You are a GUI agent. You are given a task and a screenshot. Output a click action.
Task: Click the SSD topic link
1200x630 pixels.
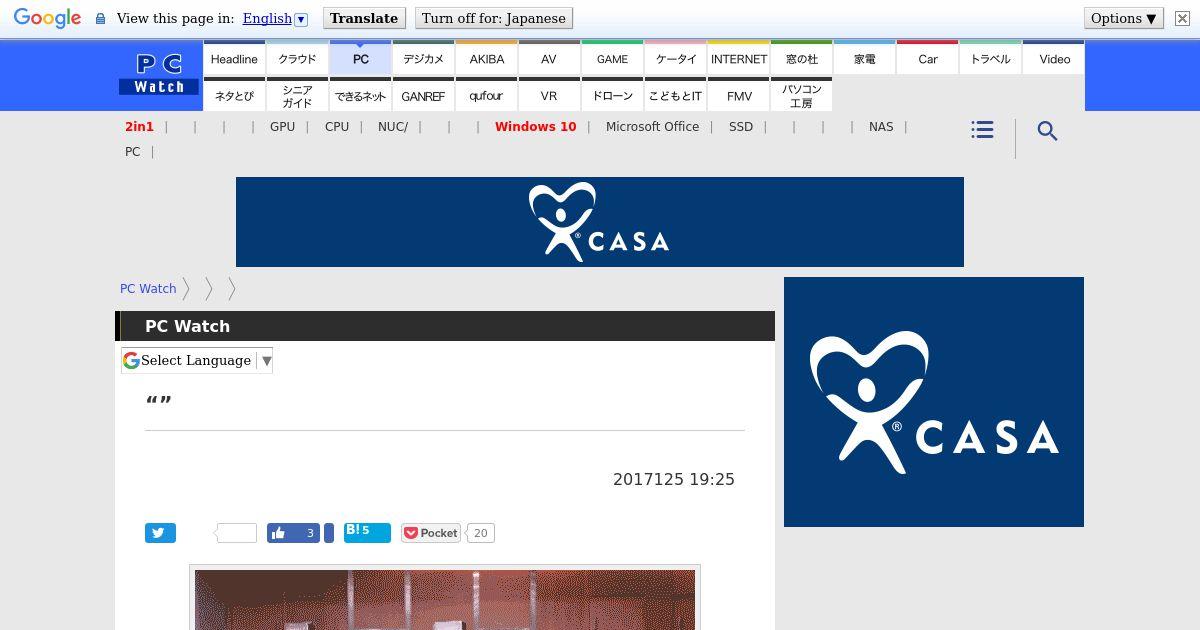[x=741, y=127]
